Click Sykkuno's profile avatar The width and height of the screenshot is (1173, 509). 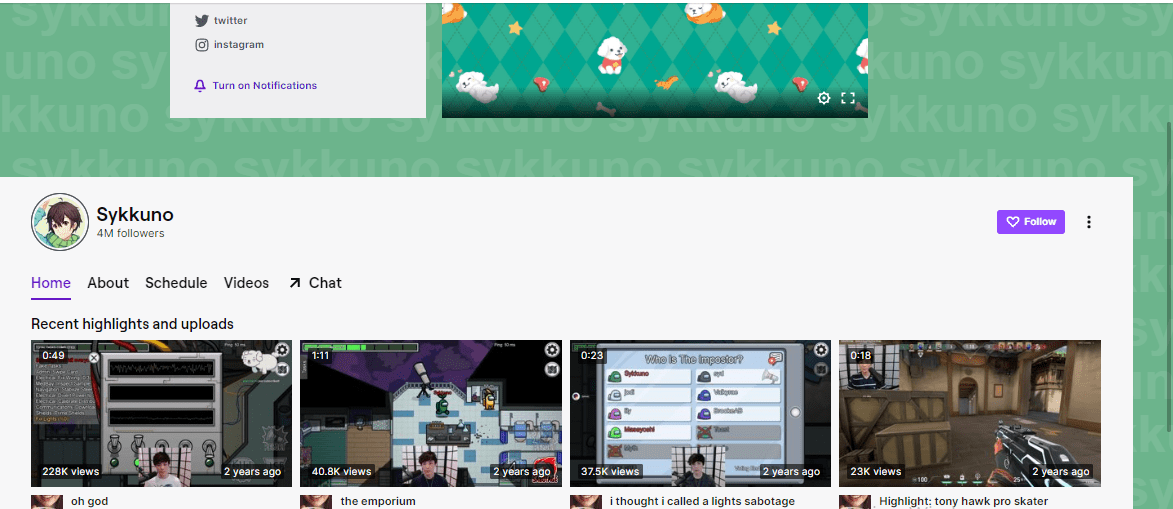pyautogui.click(x=60, y=222)
